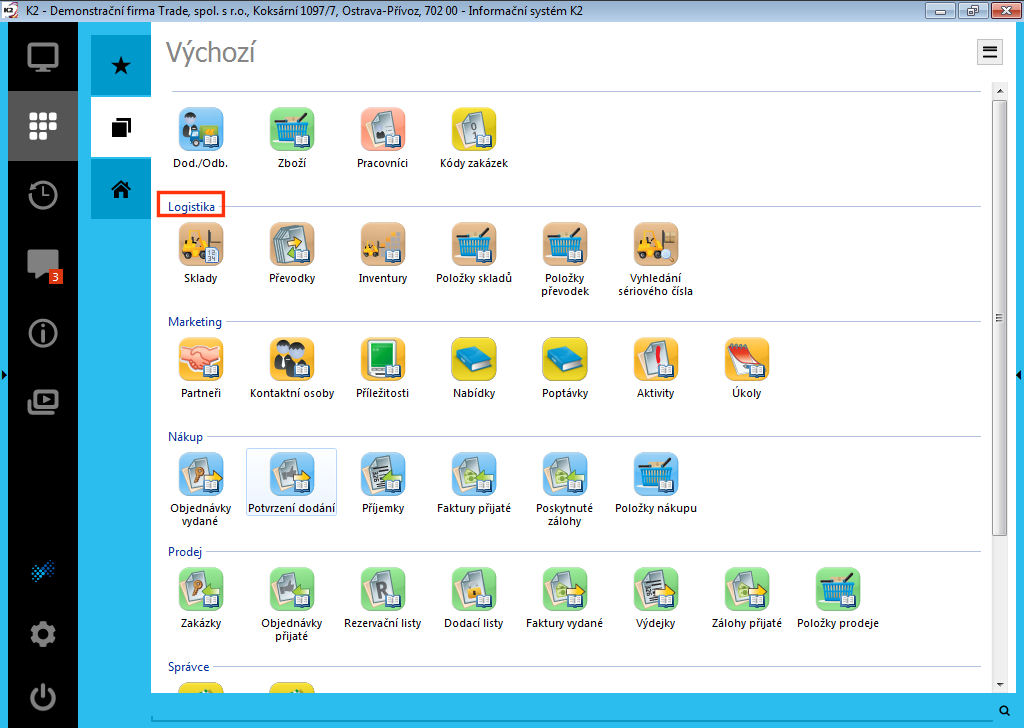Open the Převodky module
Image resolution: width=1024 pixels, height=728 pixels.
point(292,244)
